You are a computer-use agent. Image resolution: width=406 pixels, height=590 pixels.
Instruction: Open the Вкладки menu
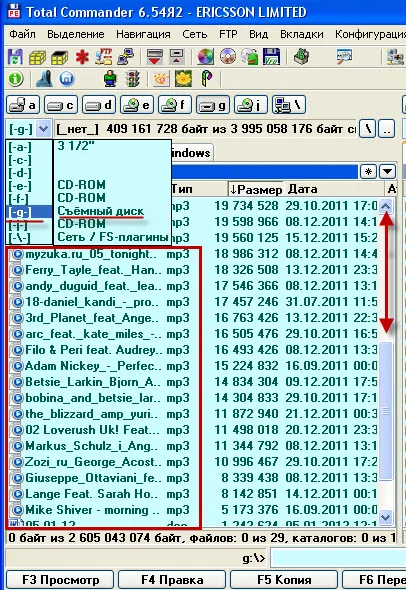coord(302,34)
